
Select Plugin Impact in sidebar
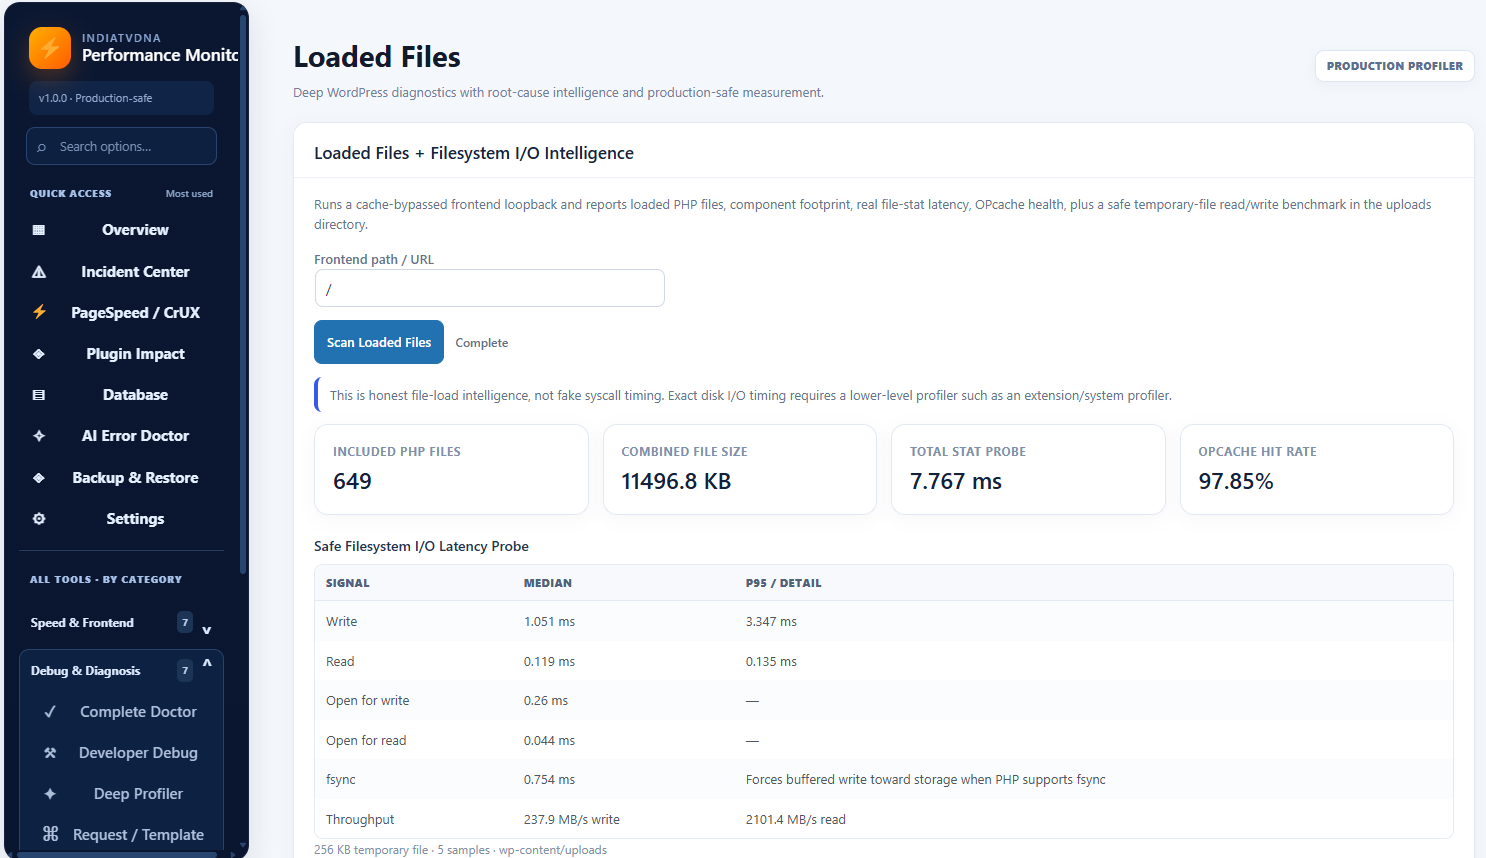pos(121,354)
